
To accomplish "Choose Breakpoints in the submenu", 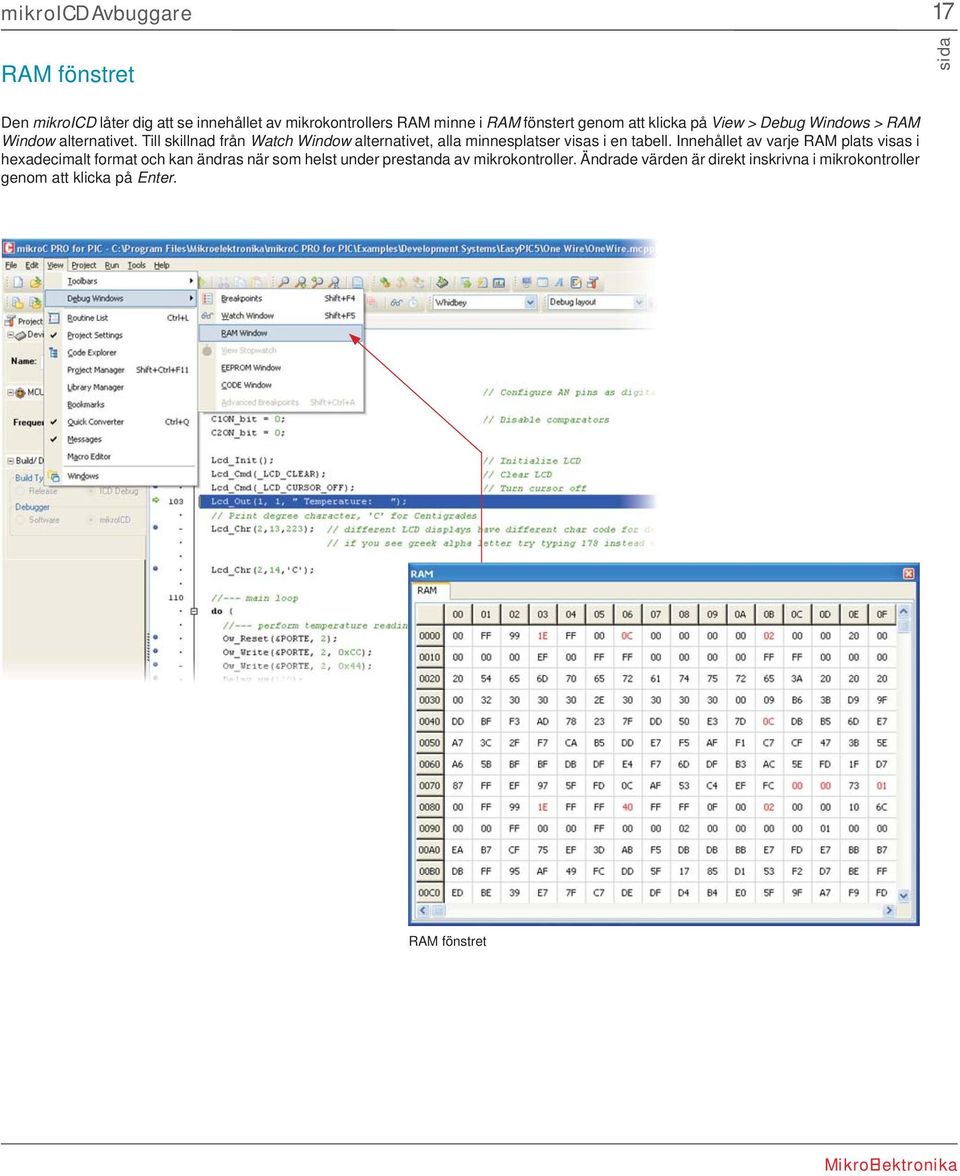I will coord(281,298).
